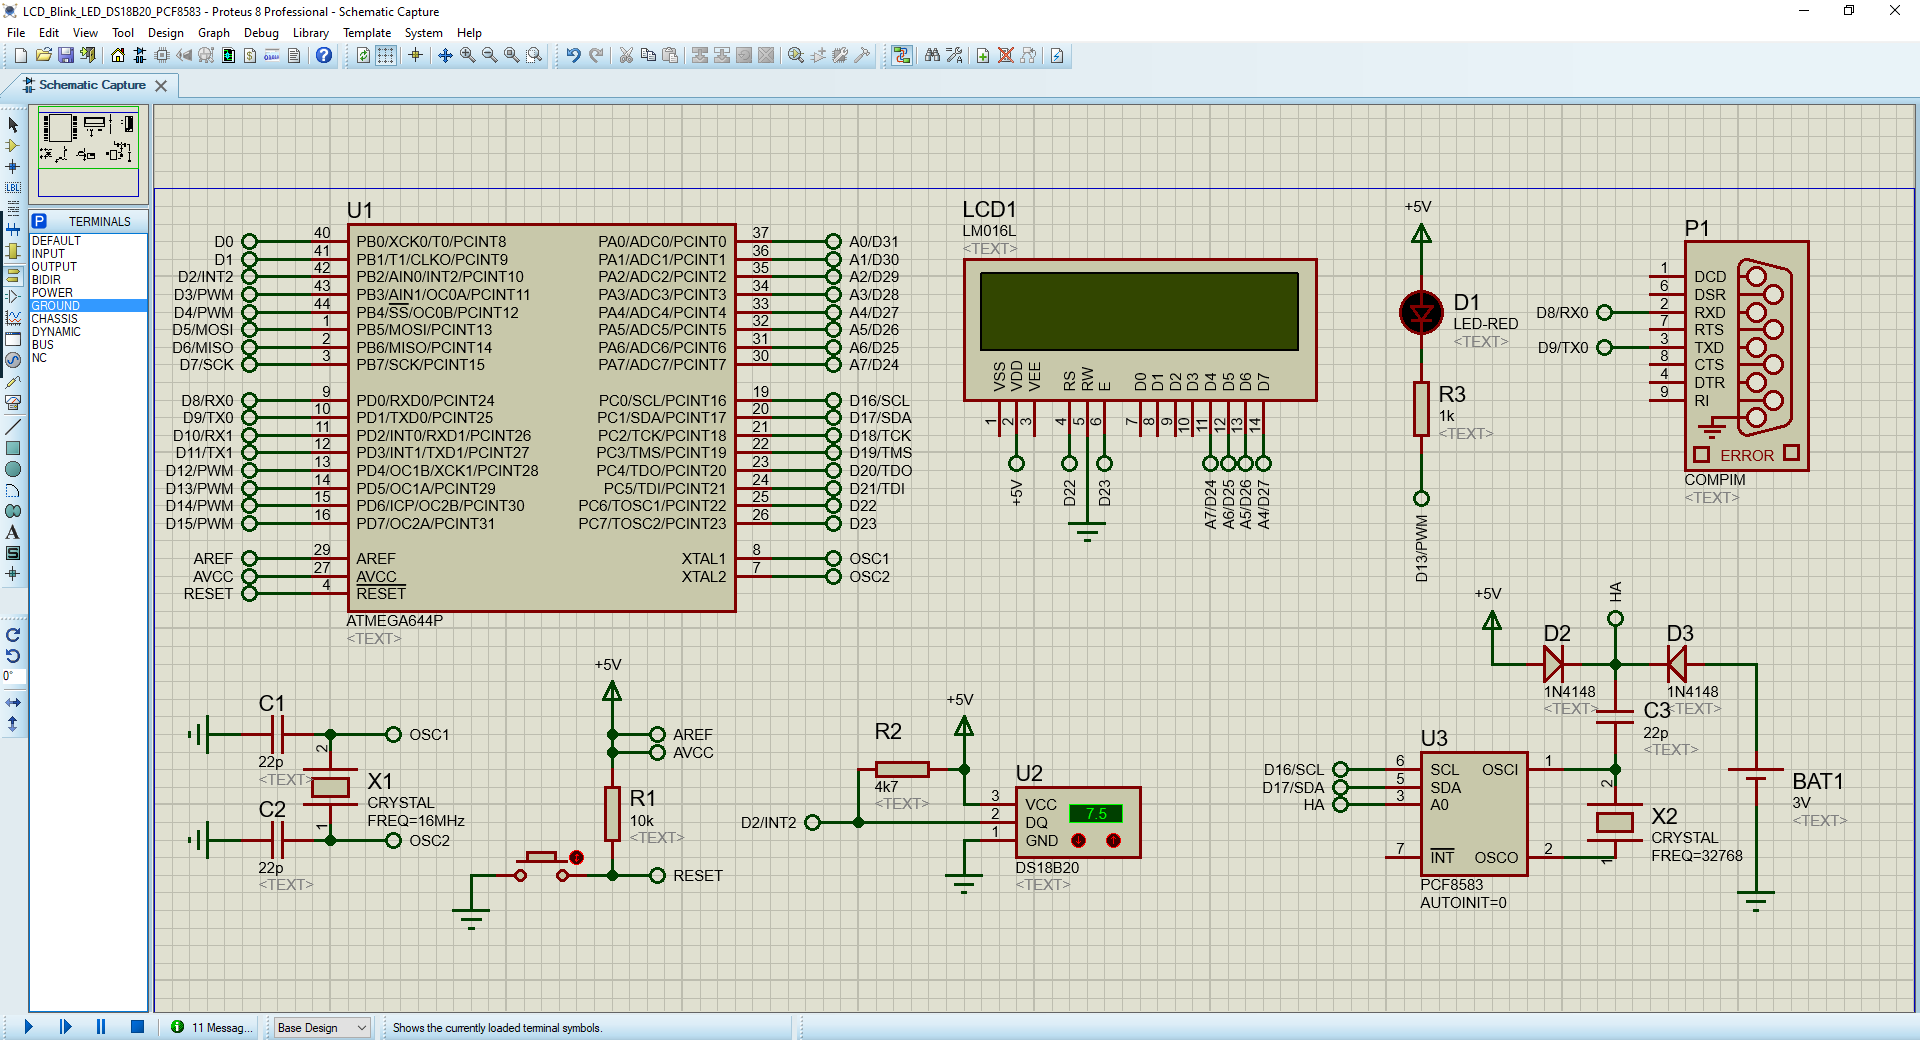Zoom to view entire sheet icon

click(x=511, y=55)
